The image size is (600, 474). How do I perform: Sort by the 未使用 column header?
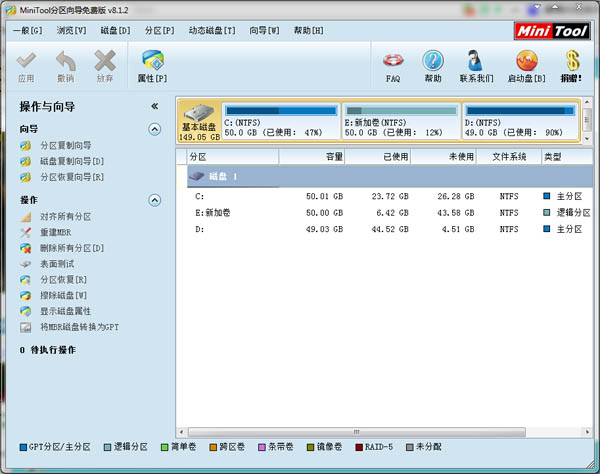(444, 157)
